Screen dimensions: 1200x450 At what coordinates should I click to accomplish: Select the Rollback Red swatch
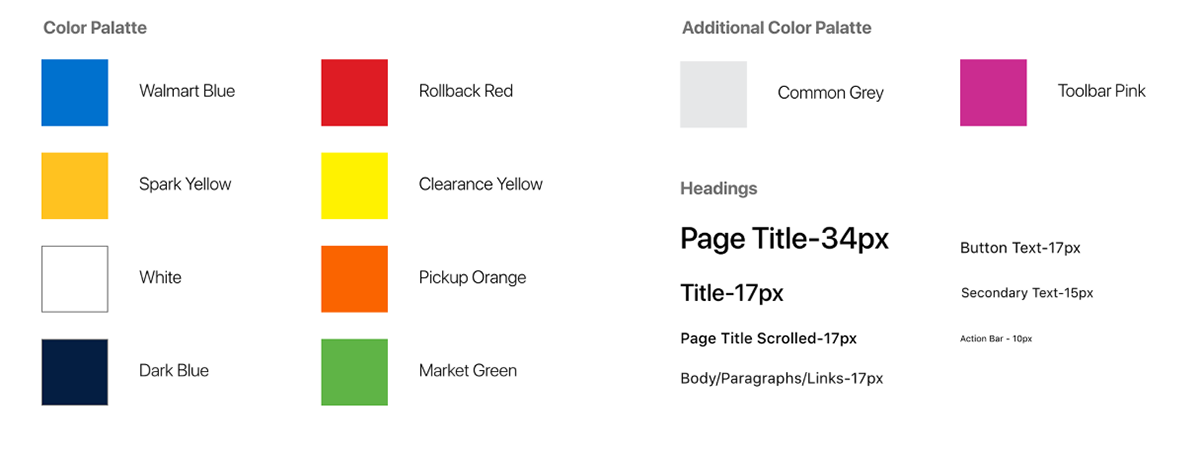click(x=354, y=92)
